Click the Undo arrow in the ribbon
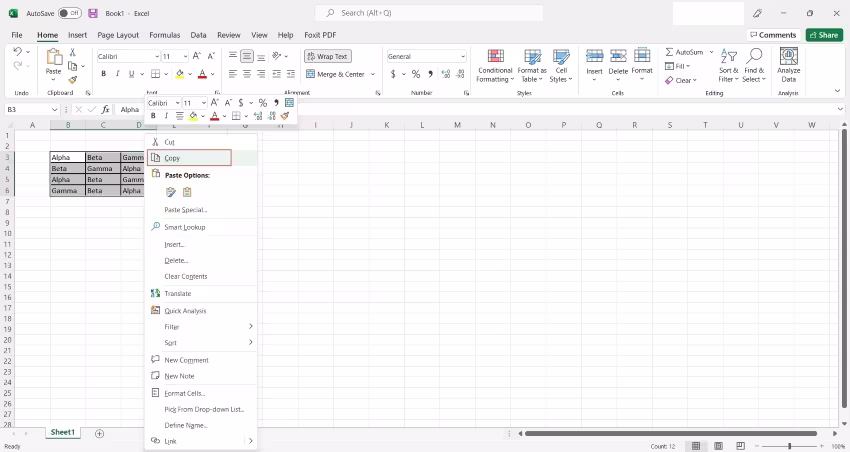 coord(17,51)
